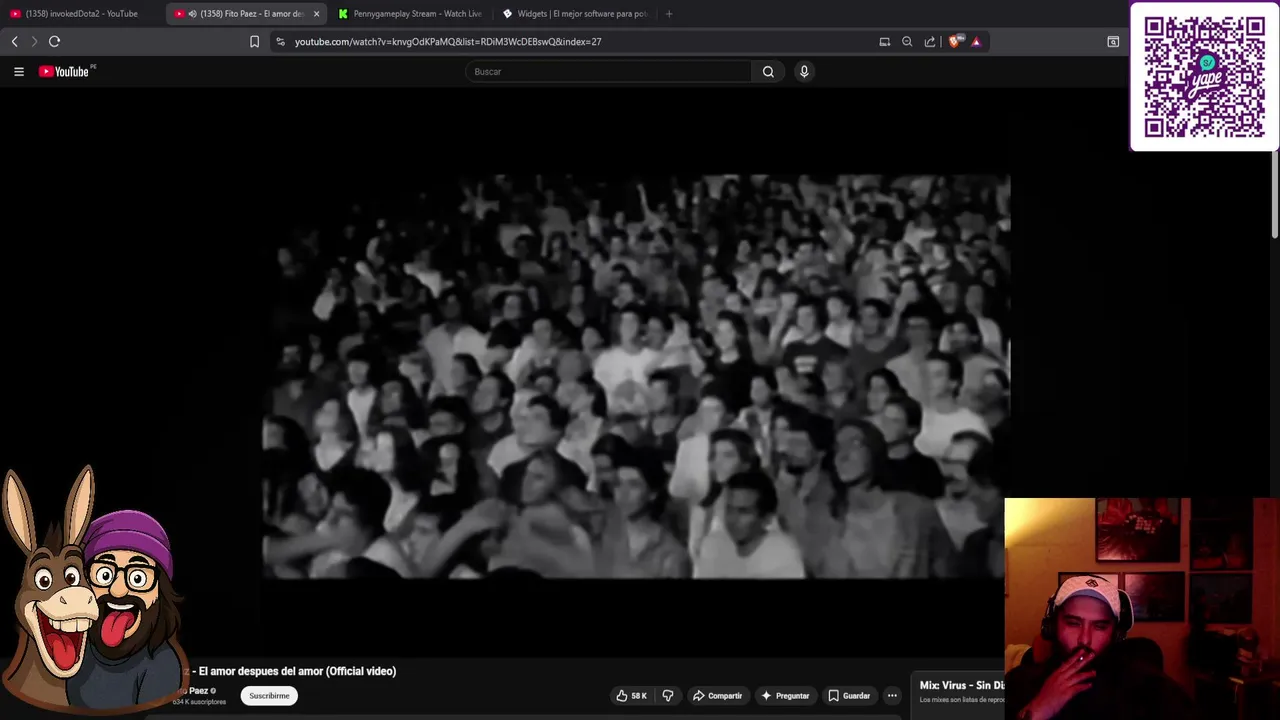1280x720 pixels.
Task: Close the Fito Paez tab
Action: [x=316, y=14]
